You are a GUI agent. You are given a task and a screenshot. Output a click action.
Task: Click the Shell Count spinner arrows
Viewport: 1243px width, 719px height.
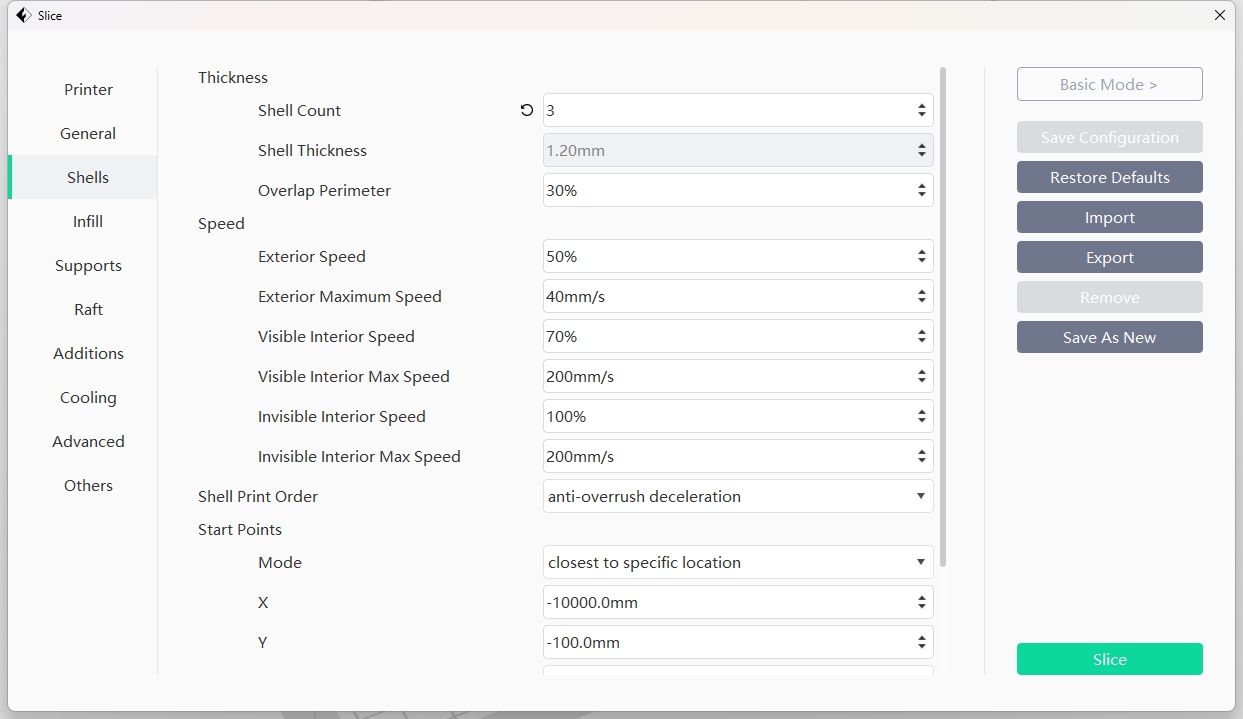pos(921,110)
